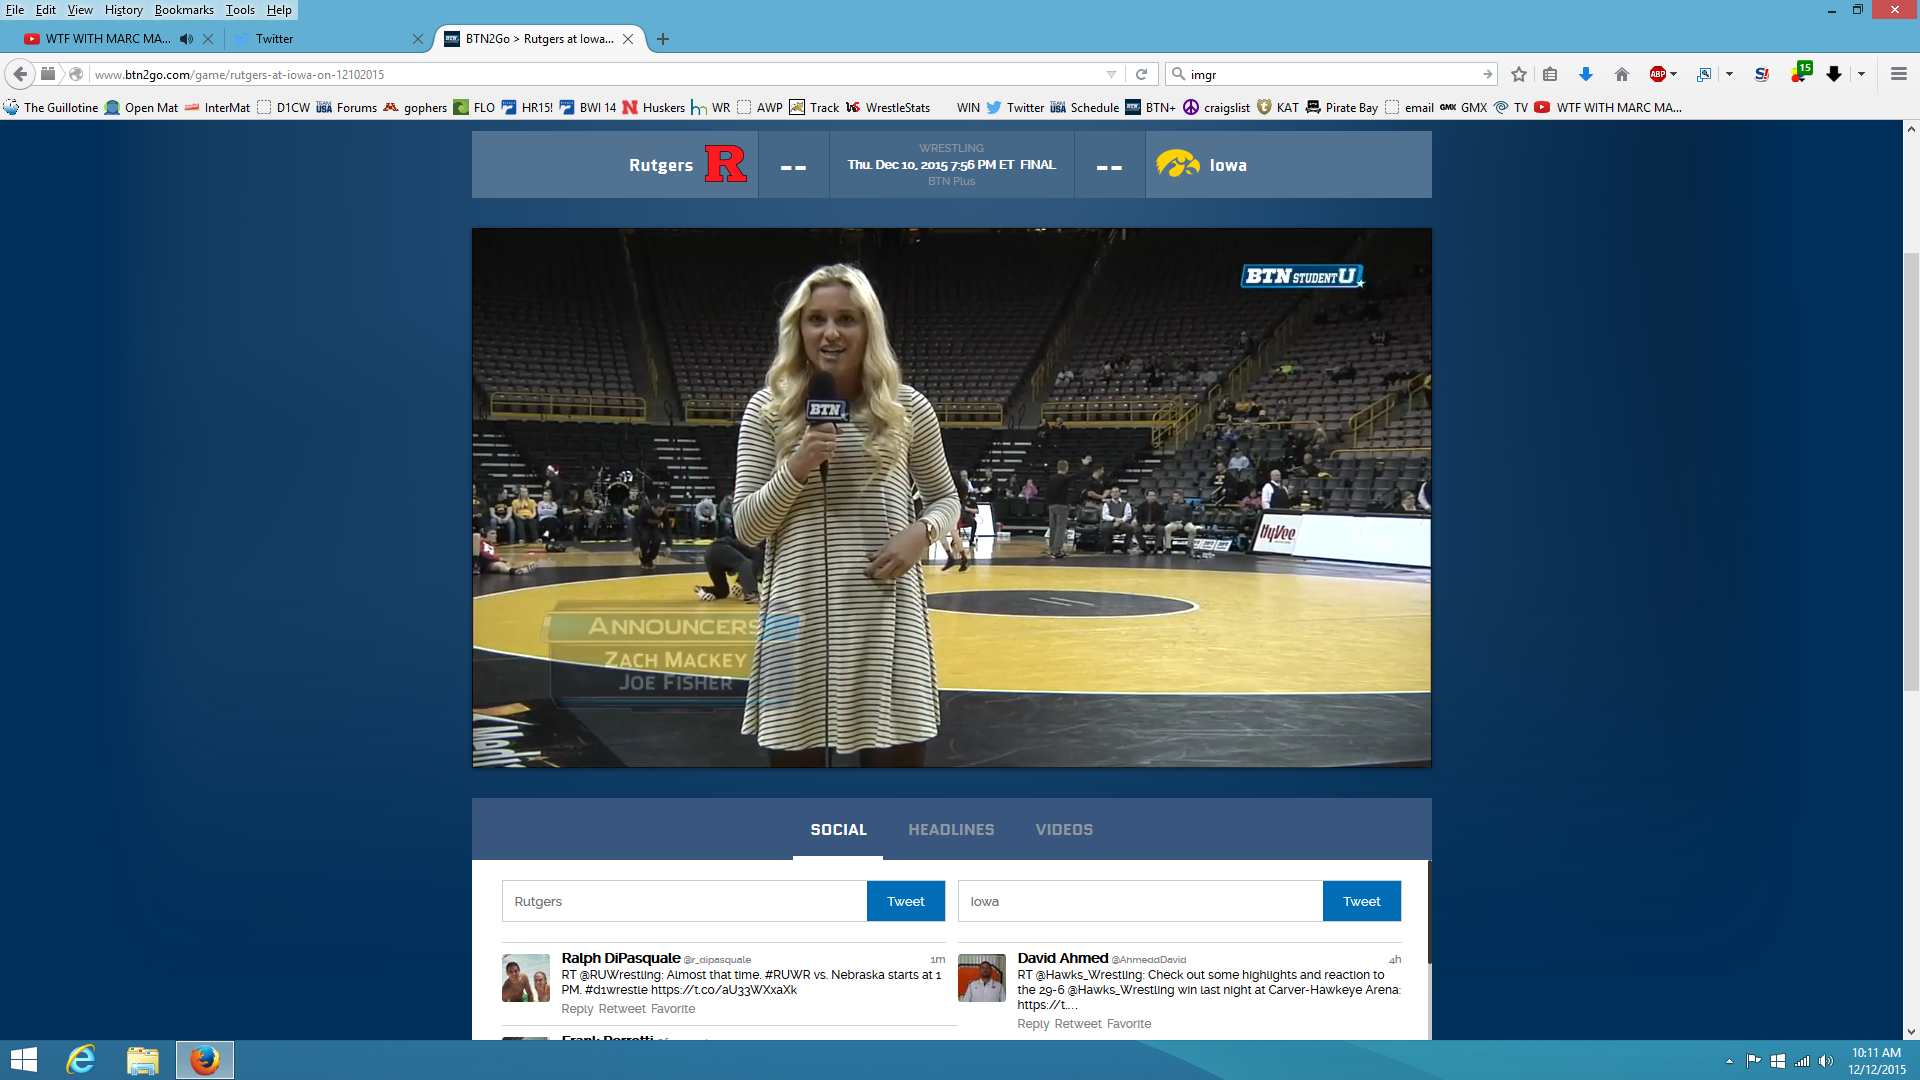Screen dimensions: 1920x1080
Task: Open File Explorer from the taskbar
Action: coord(142,1060)
